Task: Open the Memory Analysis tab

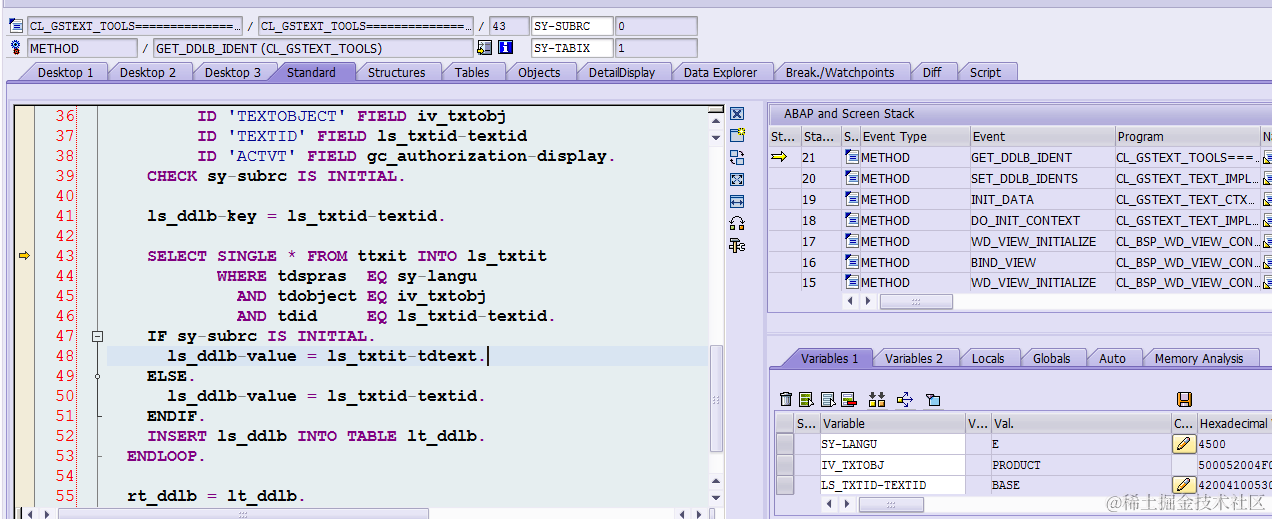Action: (1199, 358)
